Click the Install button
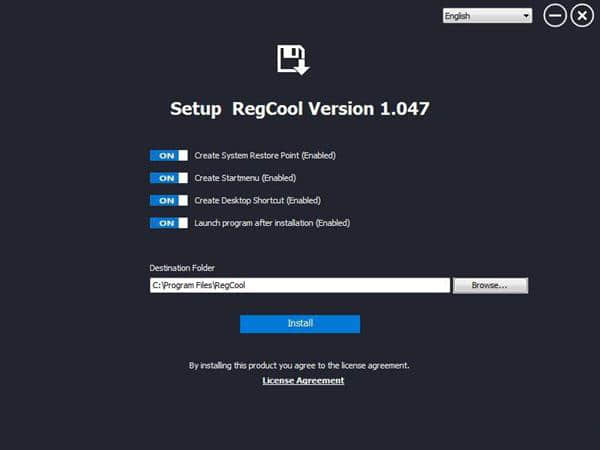Image resolution: width=600 pixels, height=450 pixels. pos(299,324)
